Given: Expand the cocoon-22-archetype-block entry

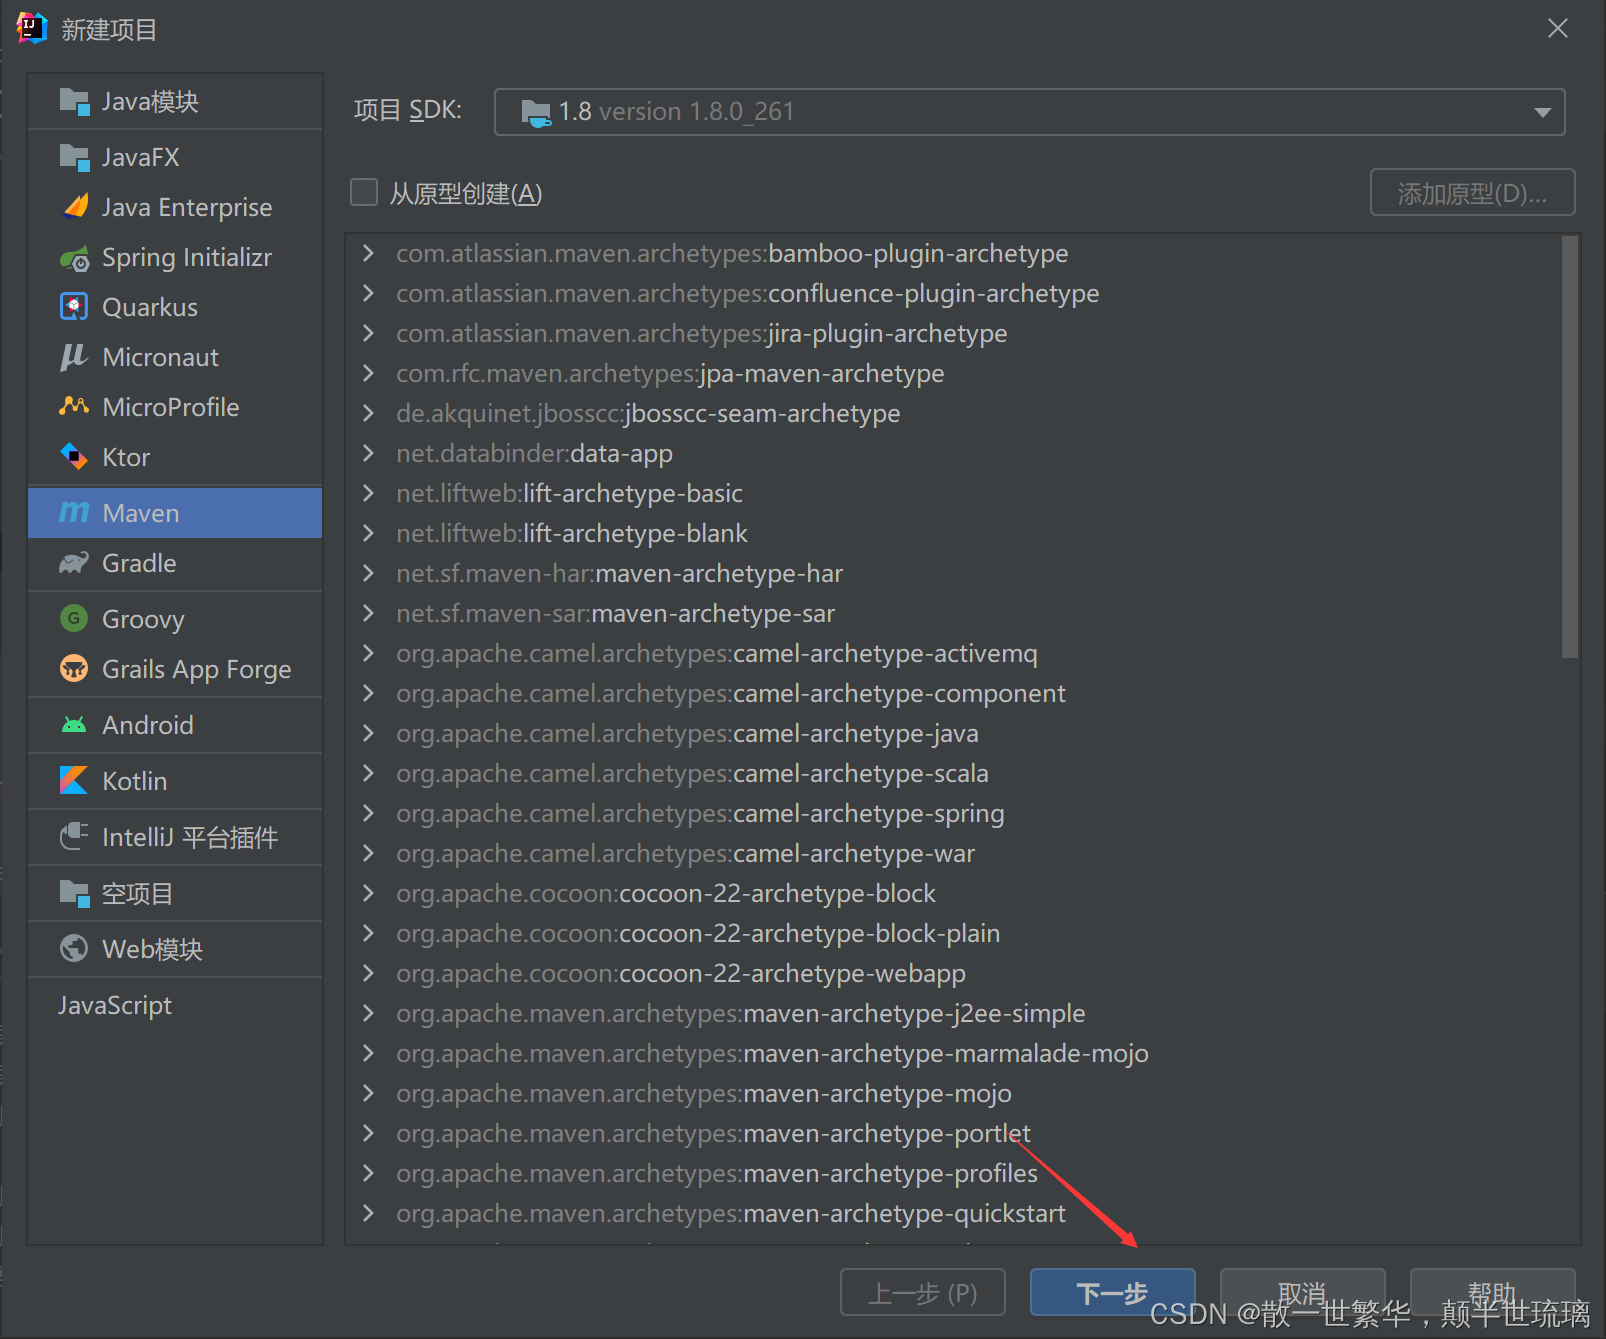Looking at the screenshot, I should (368, 893).
